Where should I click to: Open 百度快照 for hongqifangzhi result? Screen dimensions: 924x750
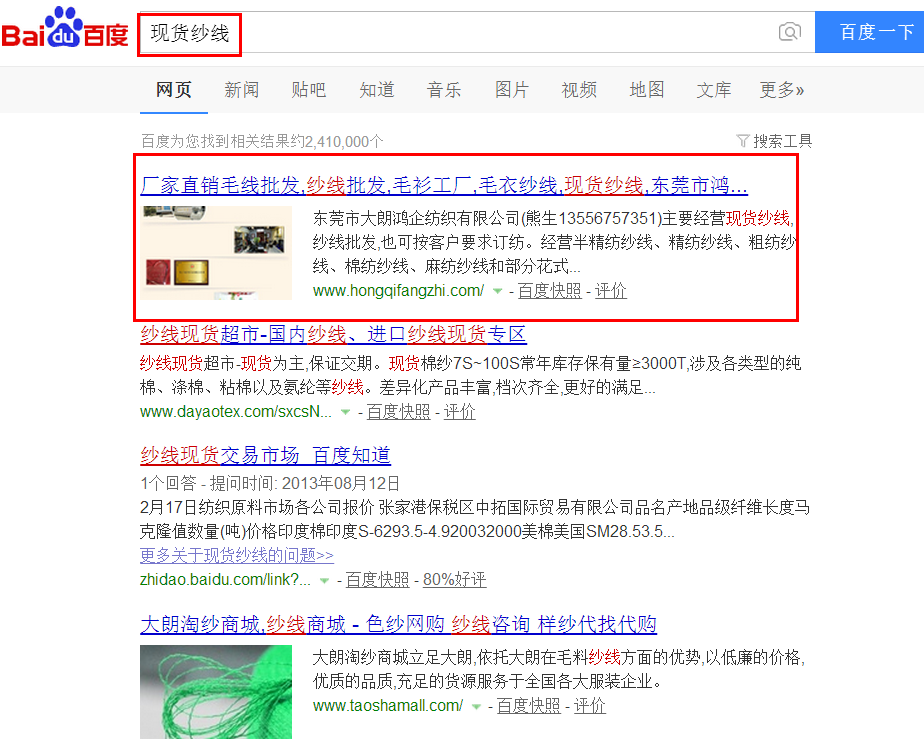click(549, 290)
